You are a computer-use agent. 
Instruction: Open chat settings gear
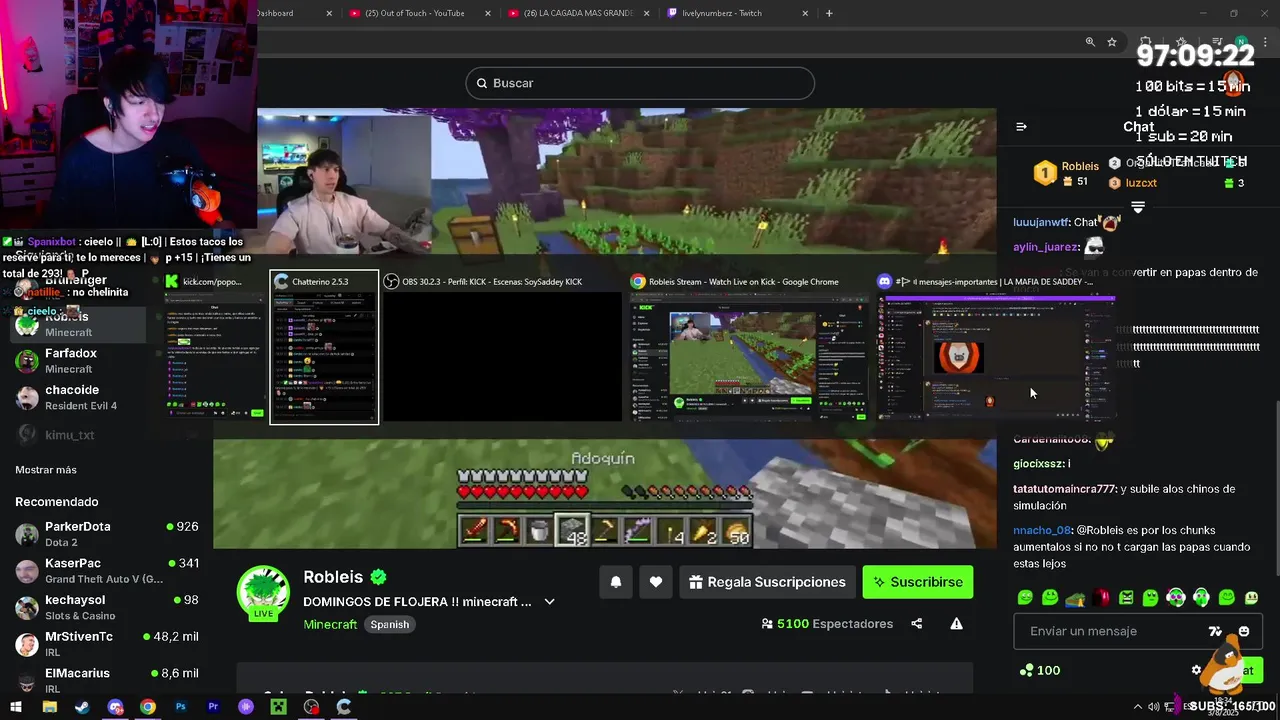pyautogui.click(x=1196, y=670)
